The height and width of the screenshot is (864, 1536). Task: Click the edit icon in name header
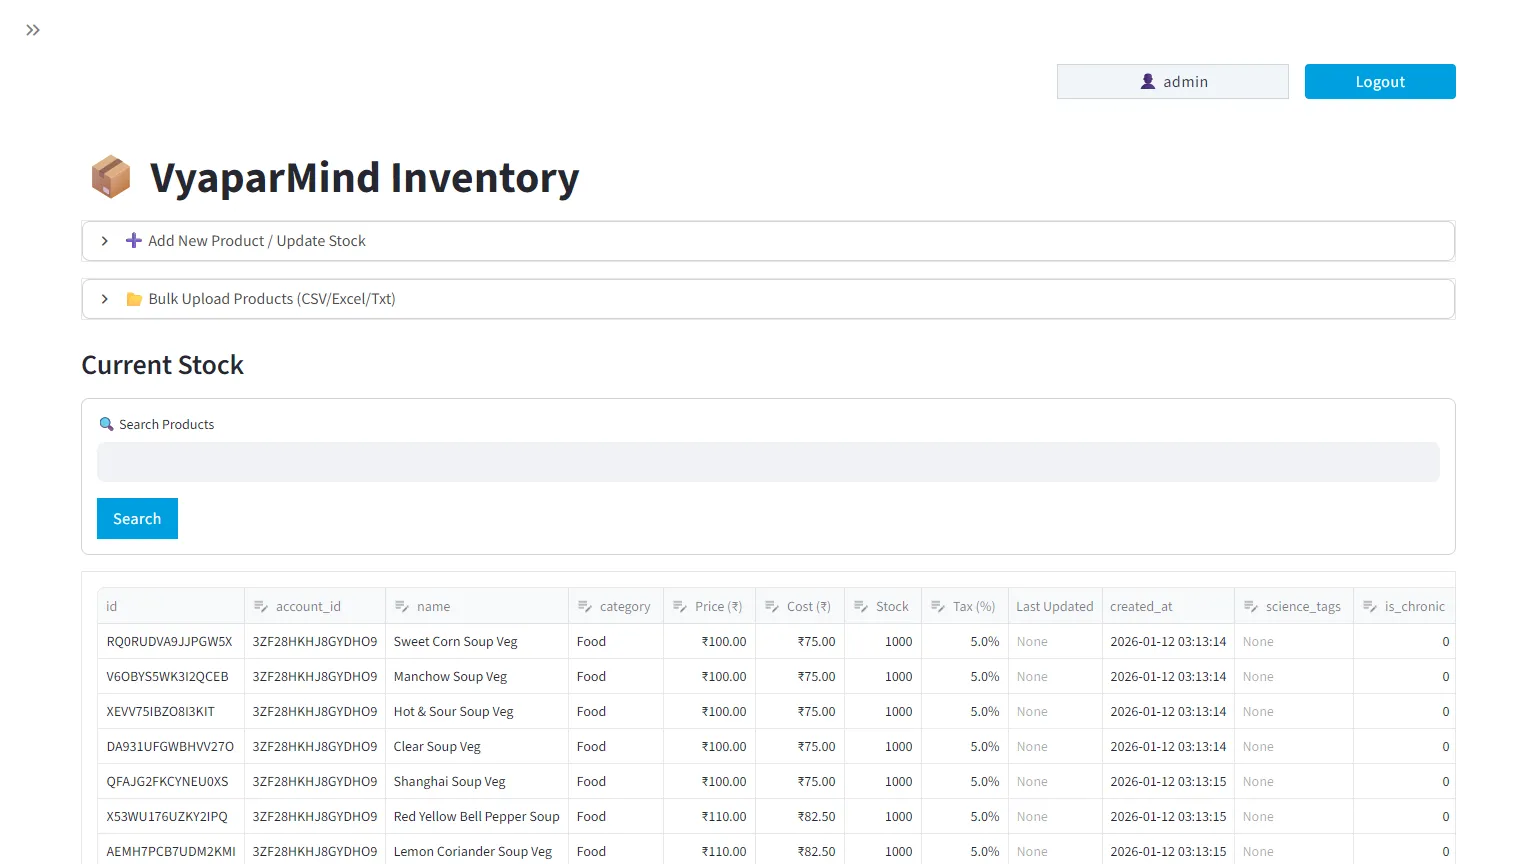click(402, 606)
